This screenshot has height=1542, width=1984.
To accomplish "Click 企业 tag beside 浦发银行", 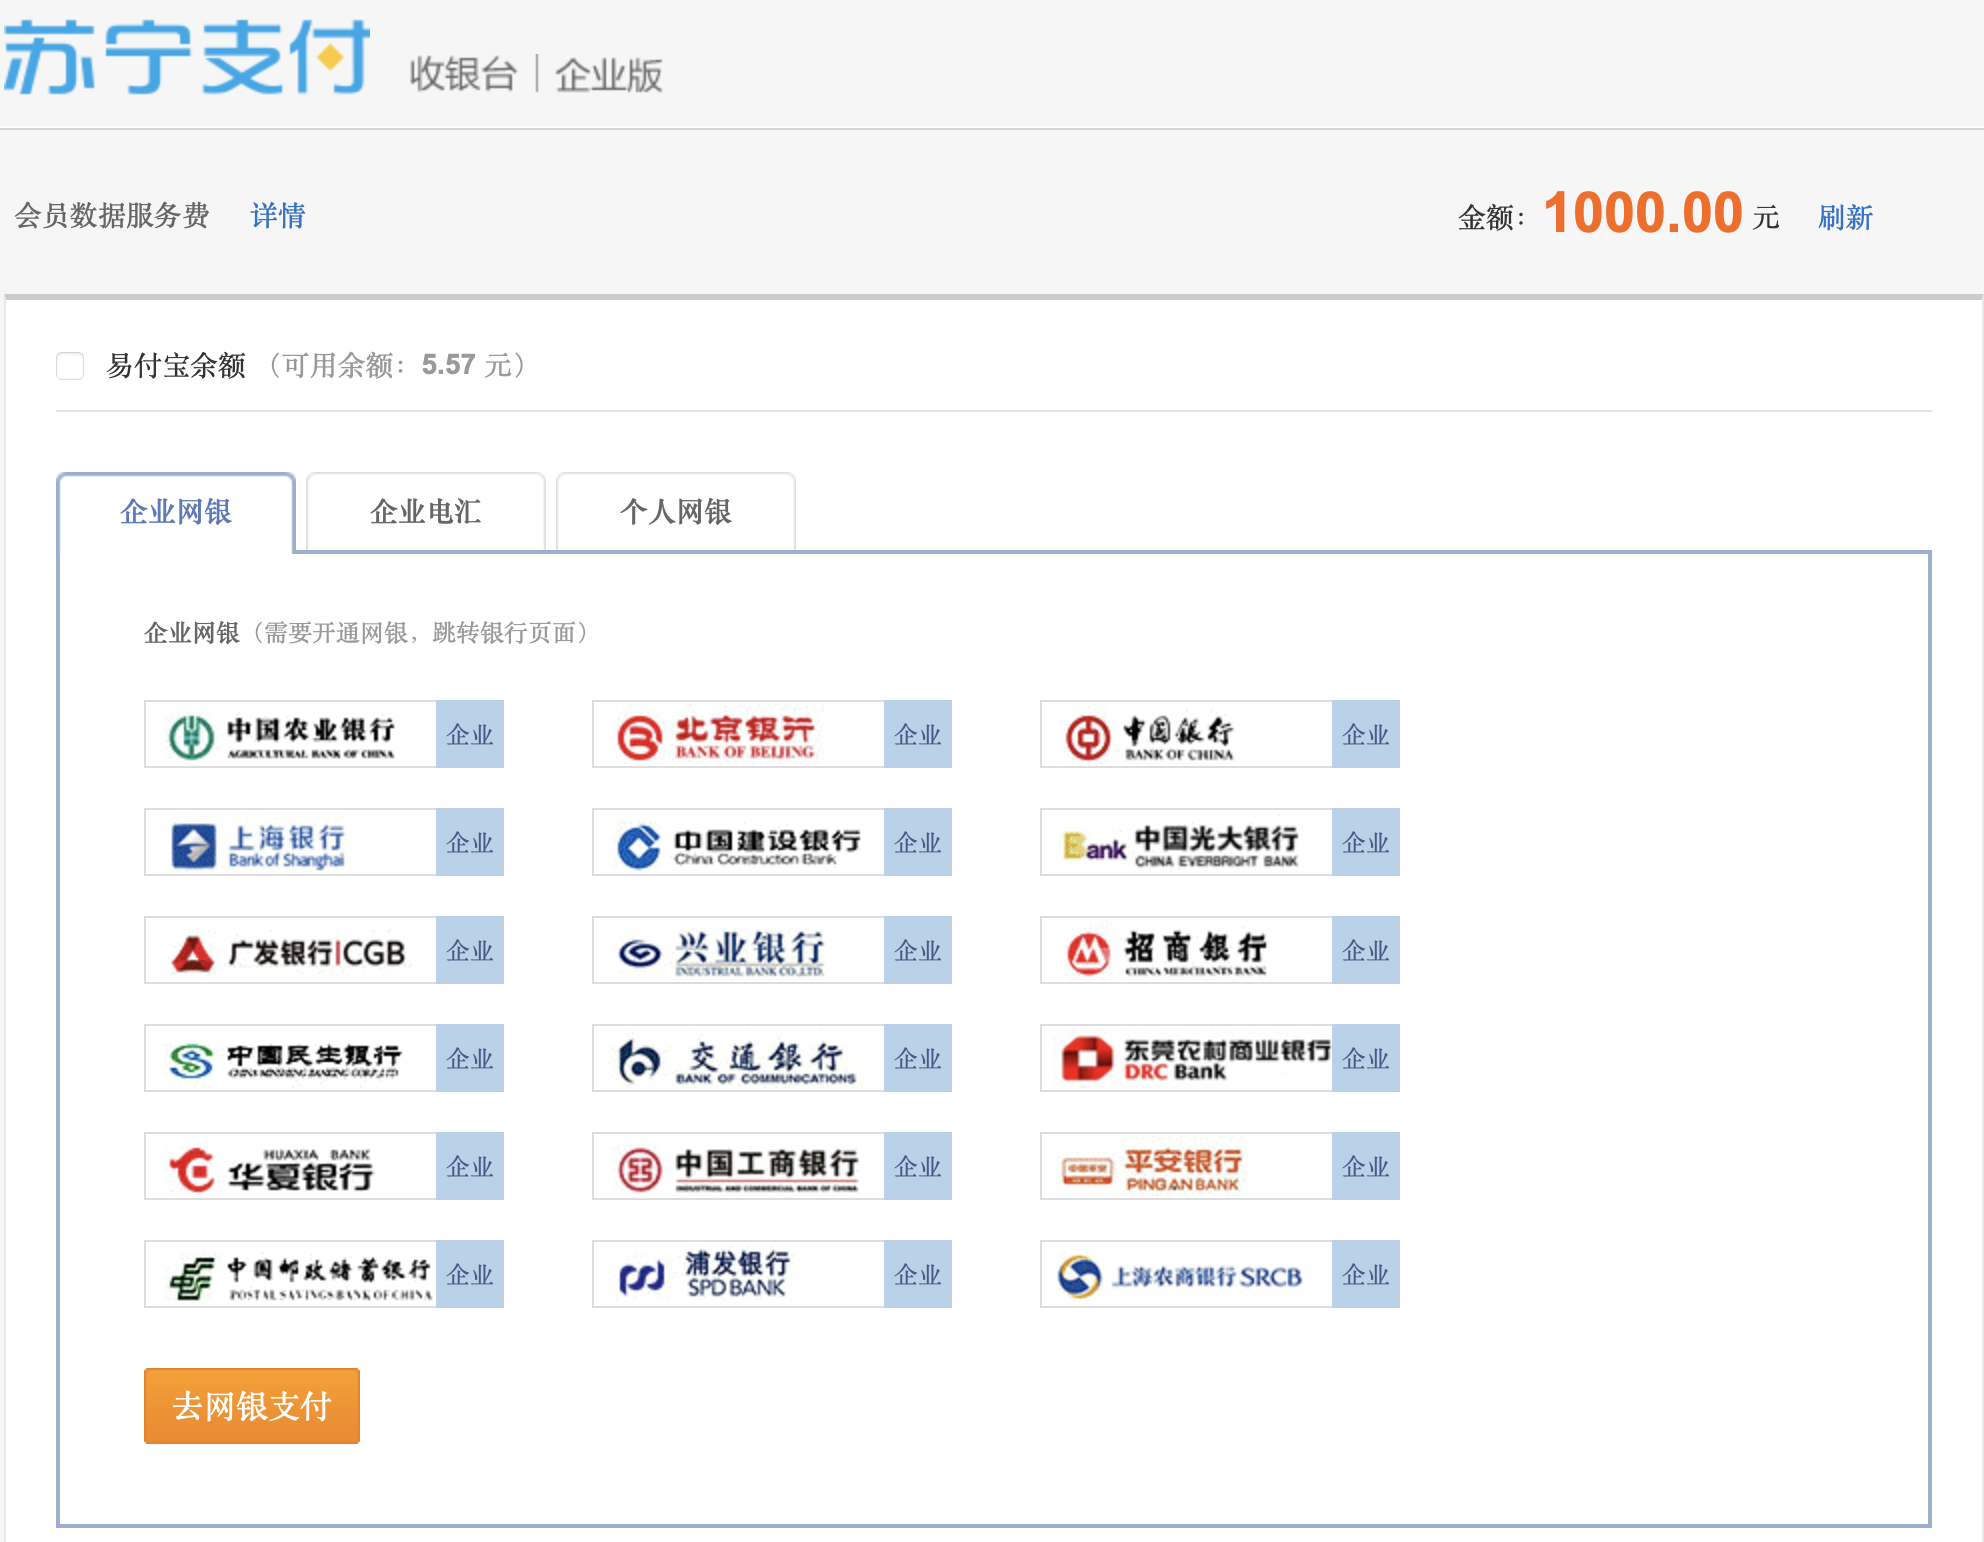I will pos(918,1274).
